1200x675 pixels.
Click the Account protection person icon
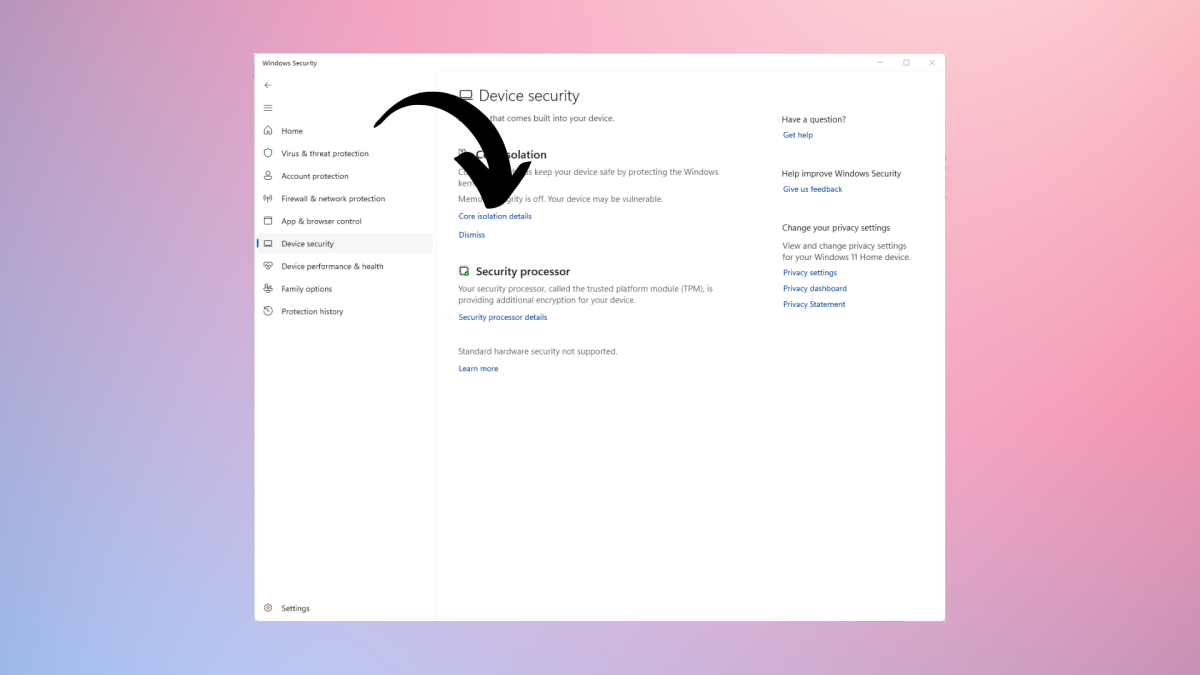(268, 176)
